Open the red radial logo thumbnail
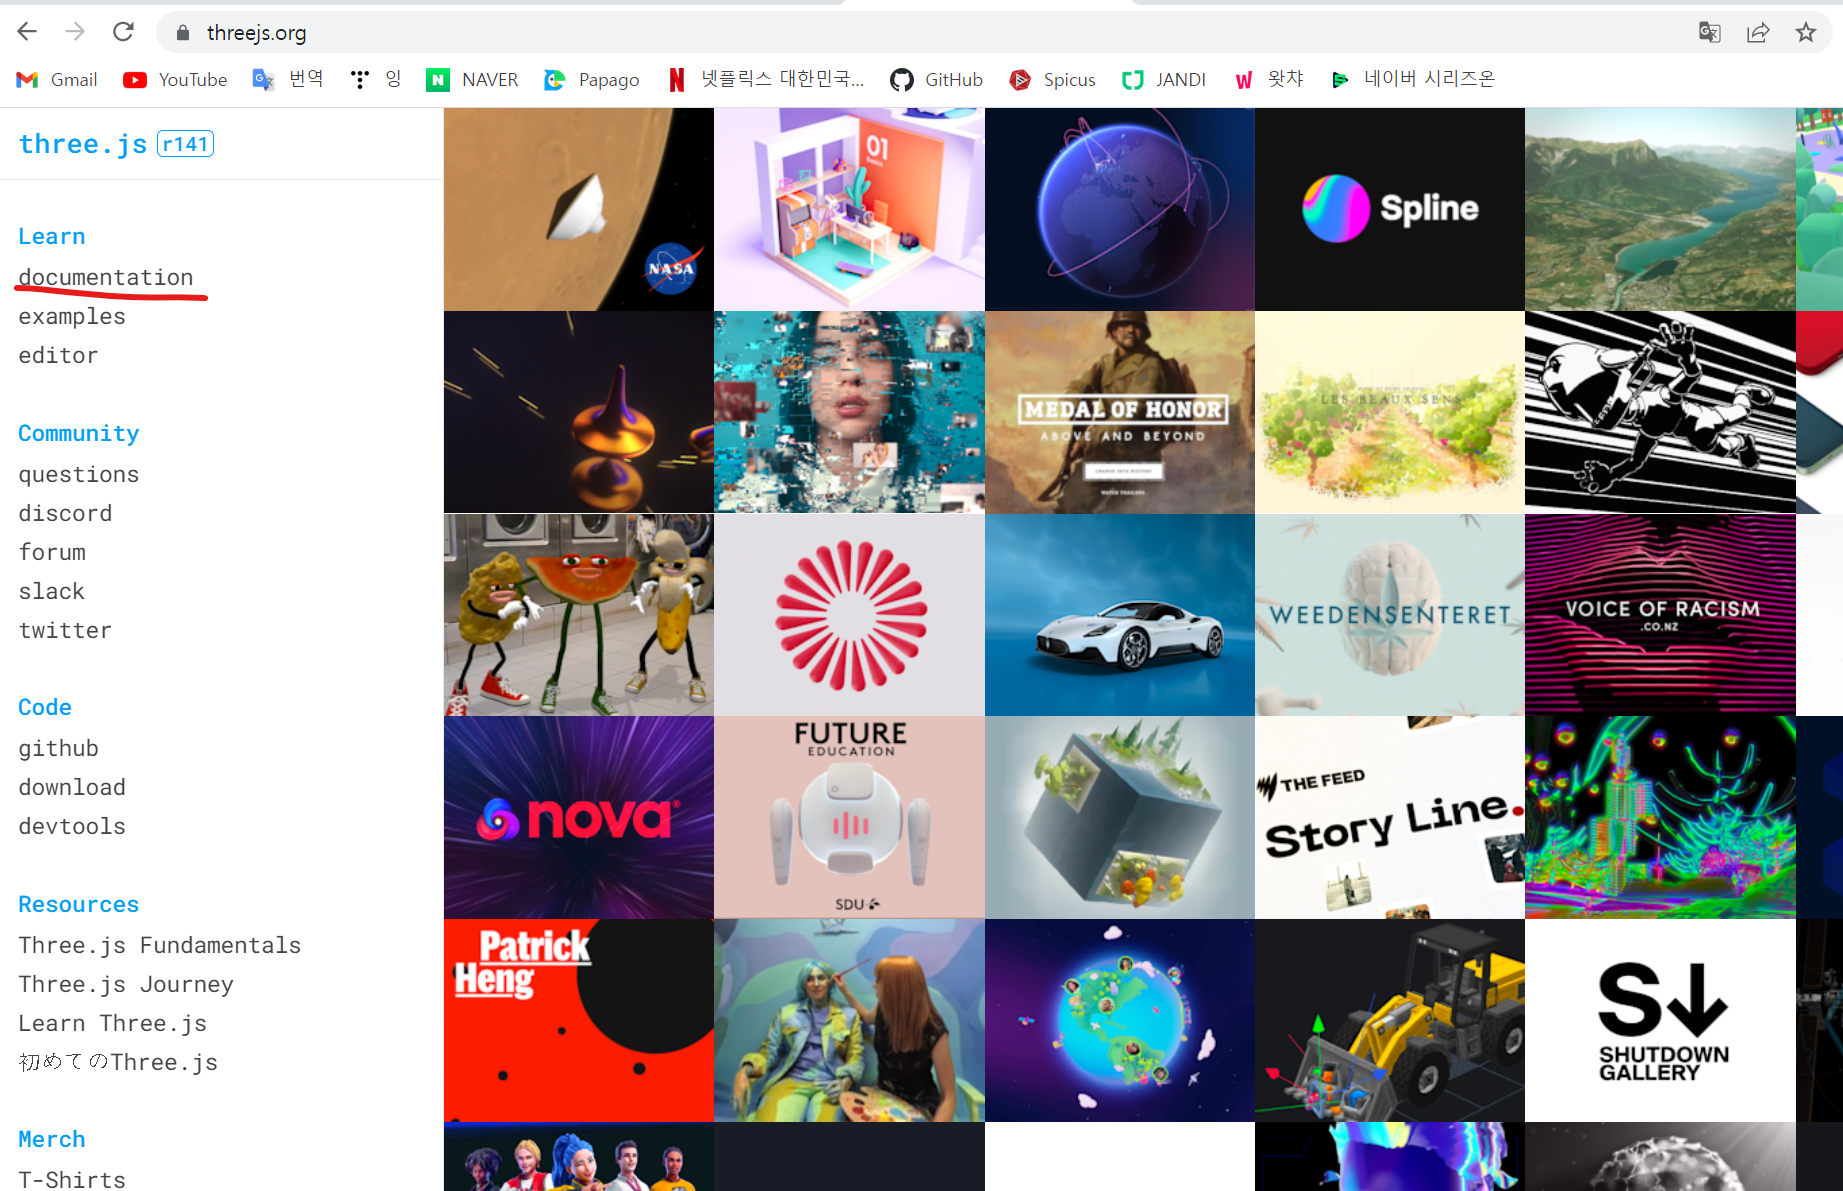The image size is (1843, 1191). coord(849,615)
